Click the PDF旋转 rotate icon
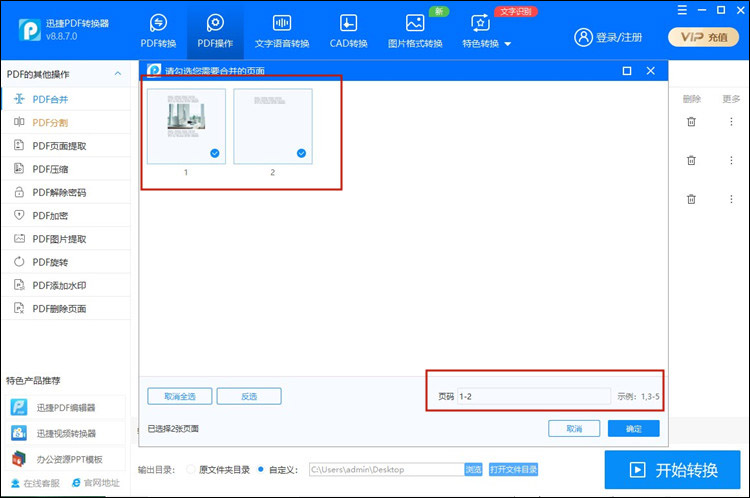 coord(19,262)
